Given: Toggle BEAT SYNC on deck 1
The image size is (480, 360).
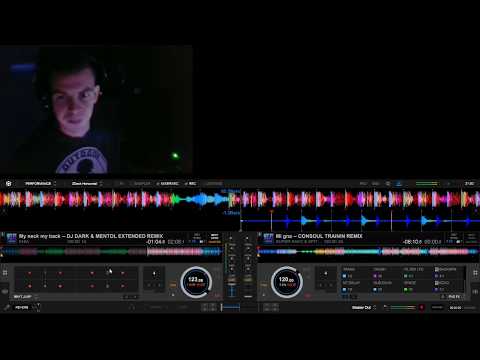Looking at the screenshot, I should (x=215, y=238).
